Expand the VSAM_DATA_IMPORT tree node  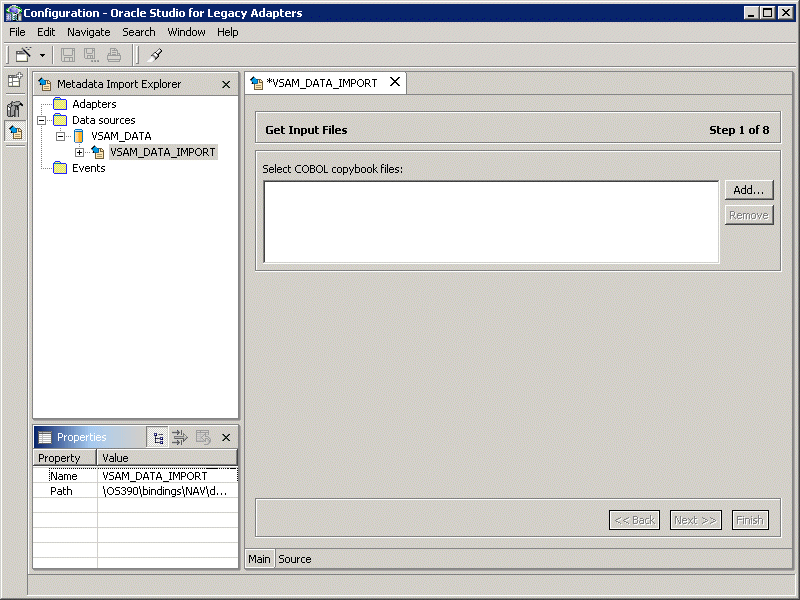click(79, 152)
